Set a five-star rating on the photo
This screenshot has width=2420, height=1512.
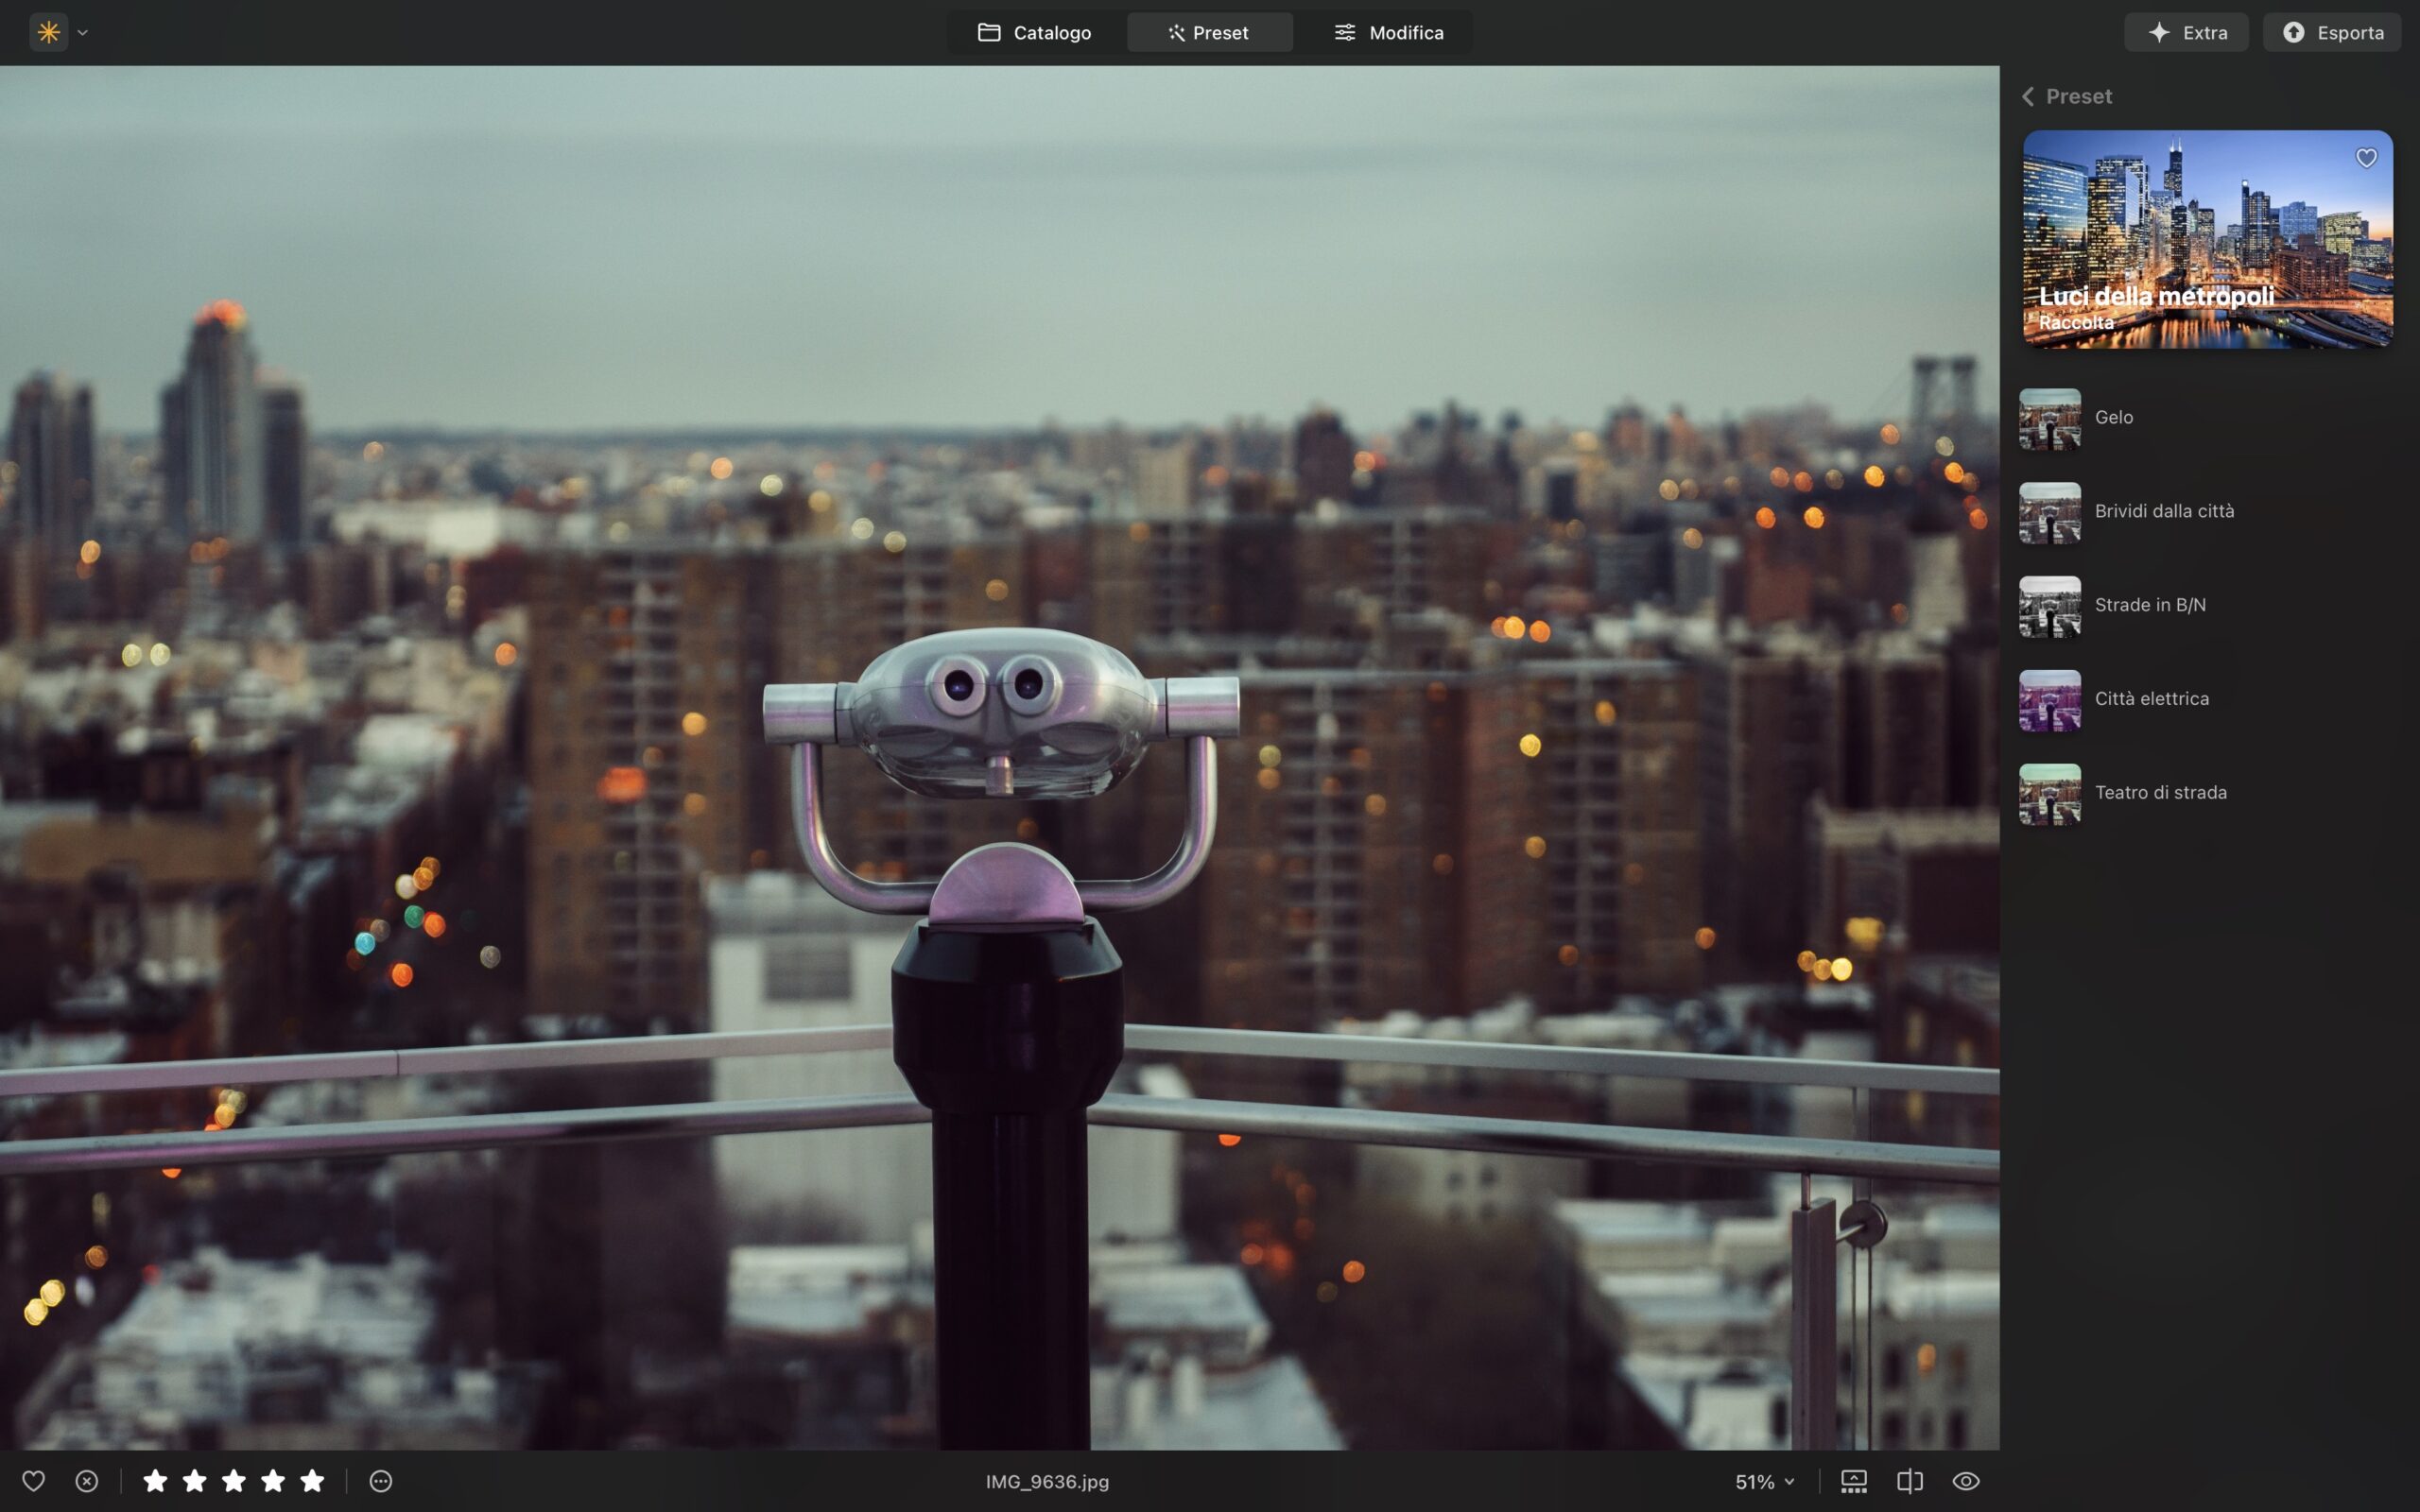pos(312,1481)
